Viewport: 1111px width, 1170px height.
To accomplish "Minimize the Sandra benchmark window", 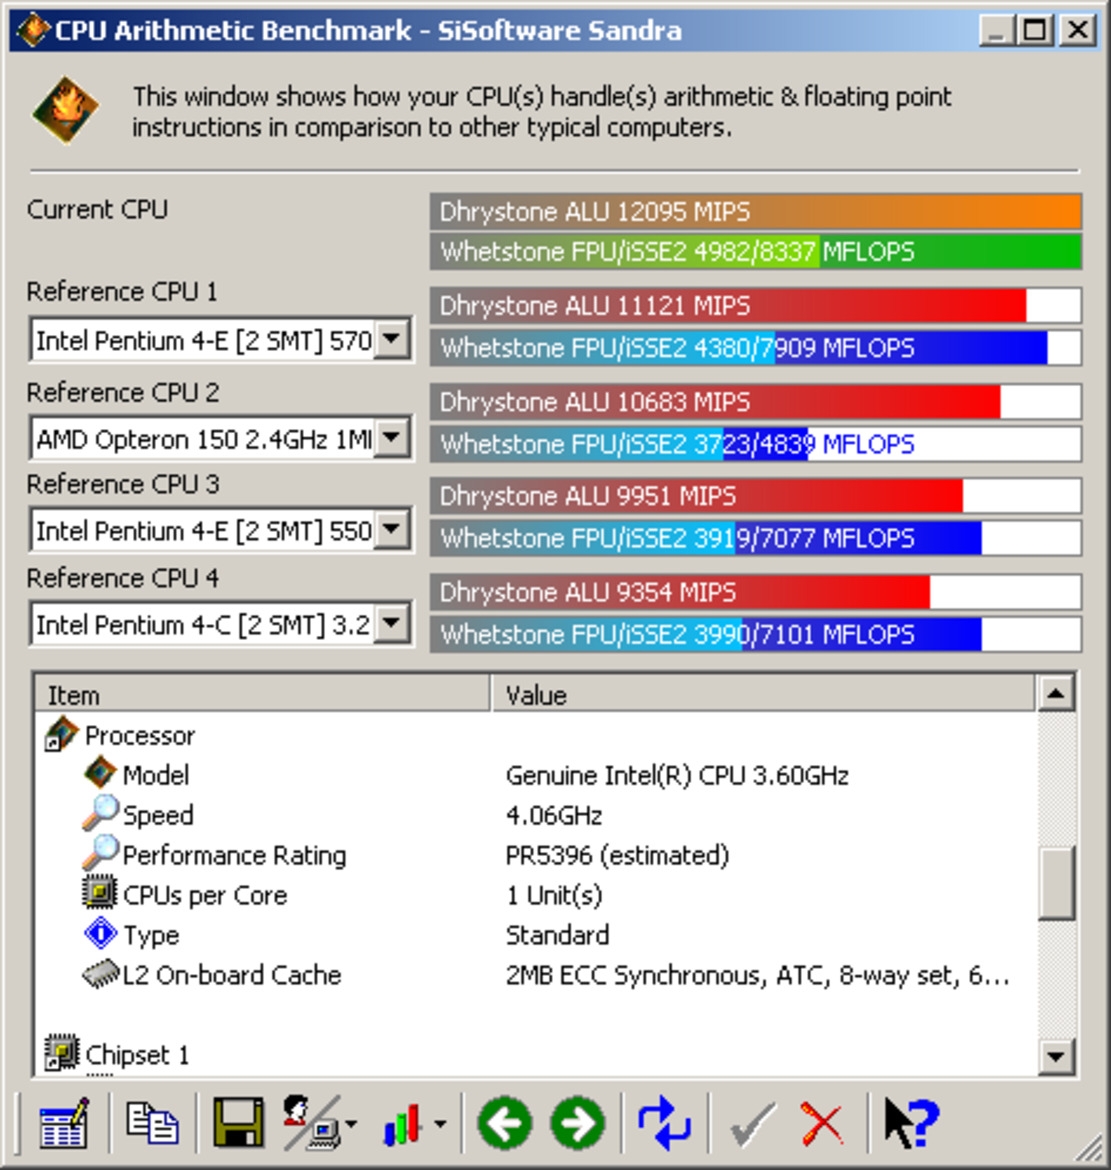I will (x=998, y=31).
